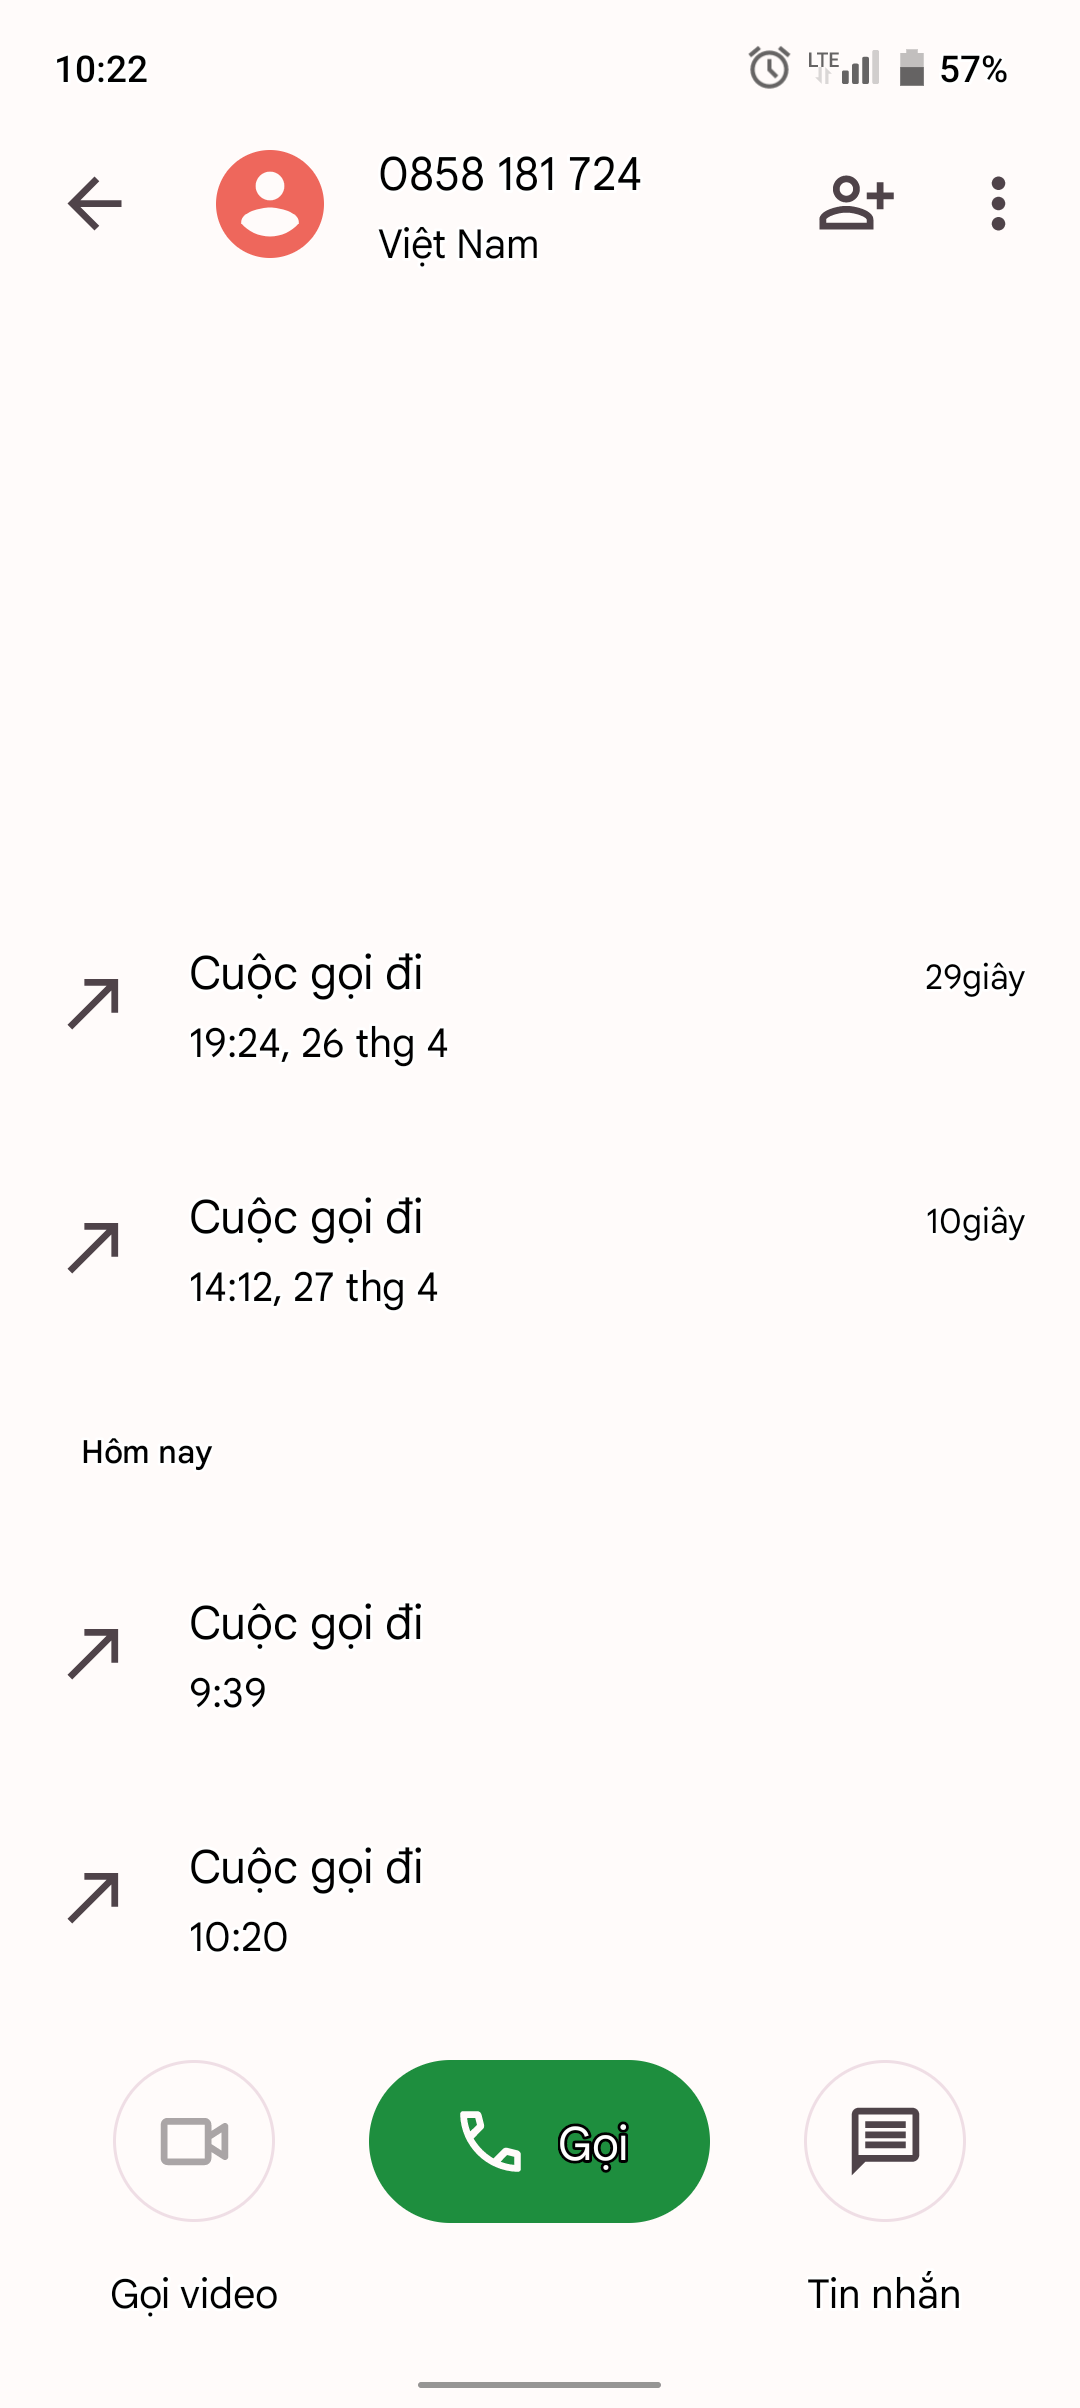Tap the outgoing arrow for 14:12 call
The image size is (1080, 2408).
94,1248
